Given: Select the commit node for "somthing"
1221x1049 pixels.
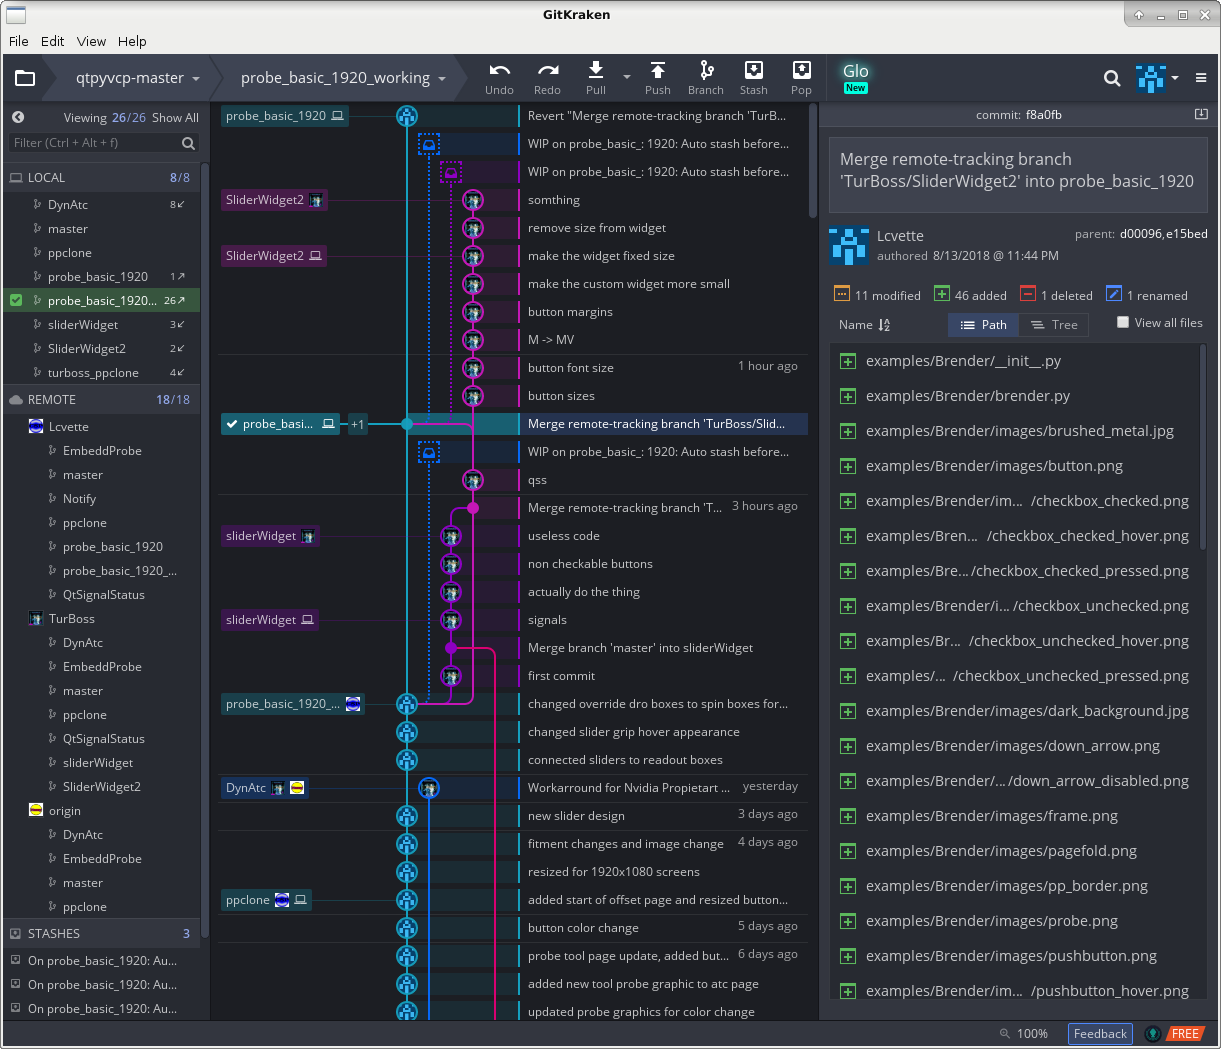Looking at the screenshot, I should [473, 200].
